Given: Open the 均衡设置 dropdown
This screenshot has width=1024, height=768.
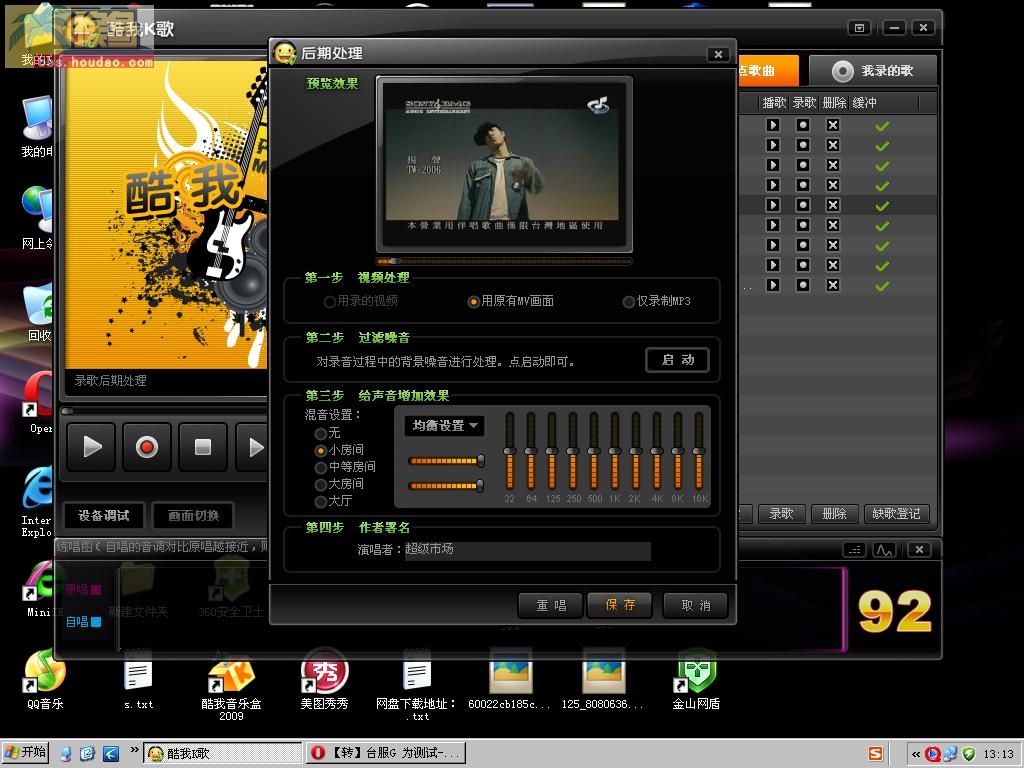Looking at the screenshot, I should (444, 426).
